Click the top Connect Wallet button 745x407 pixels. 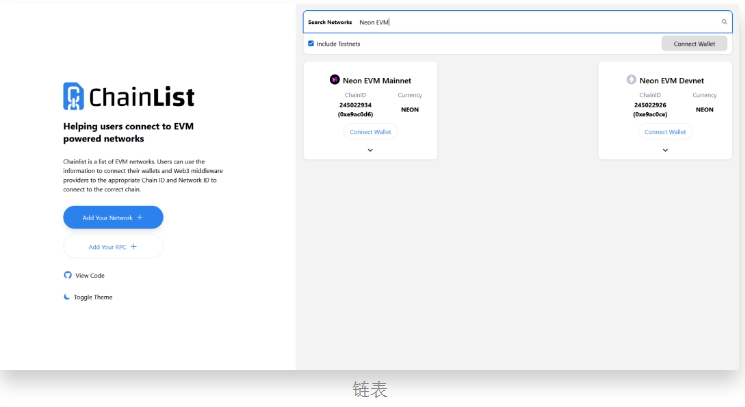coord(694,44)
